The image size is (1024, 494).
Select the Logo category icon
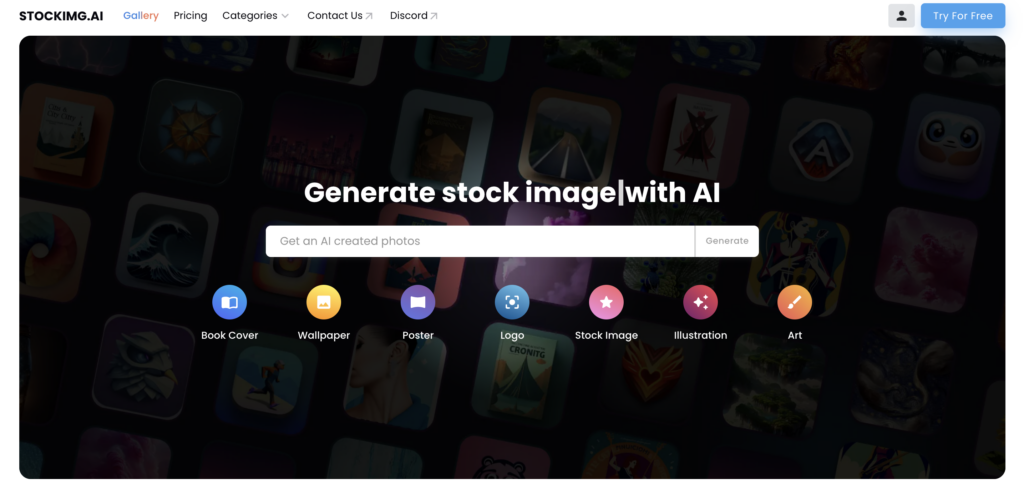tap(512, 303)
